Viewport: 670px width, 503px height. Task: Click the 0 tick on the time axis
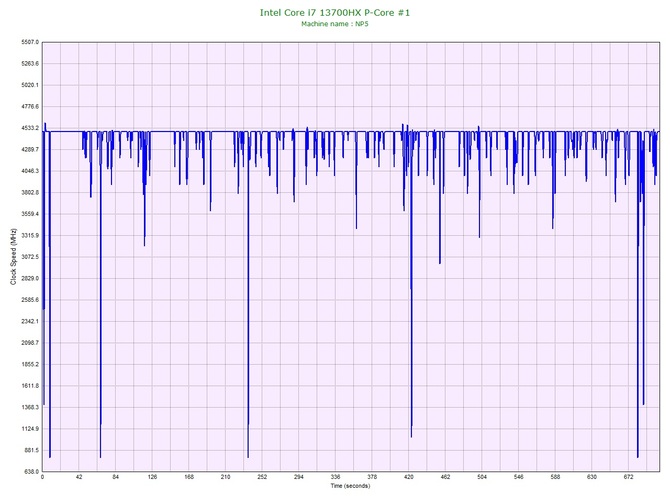42,477
